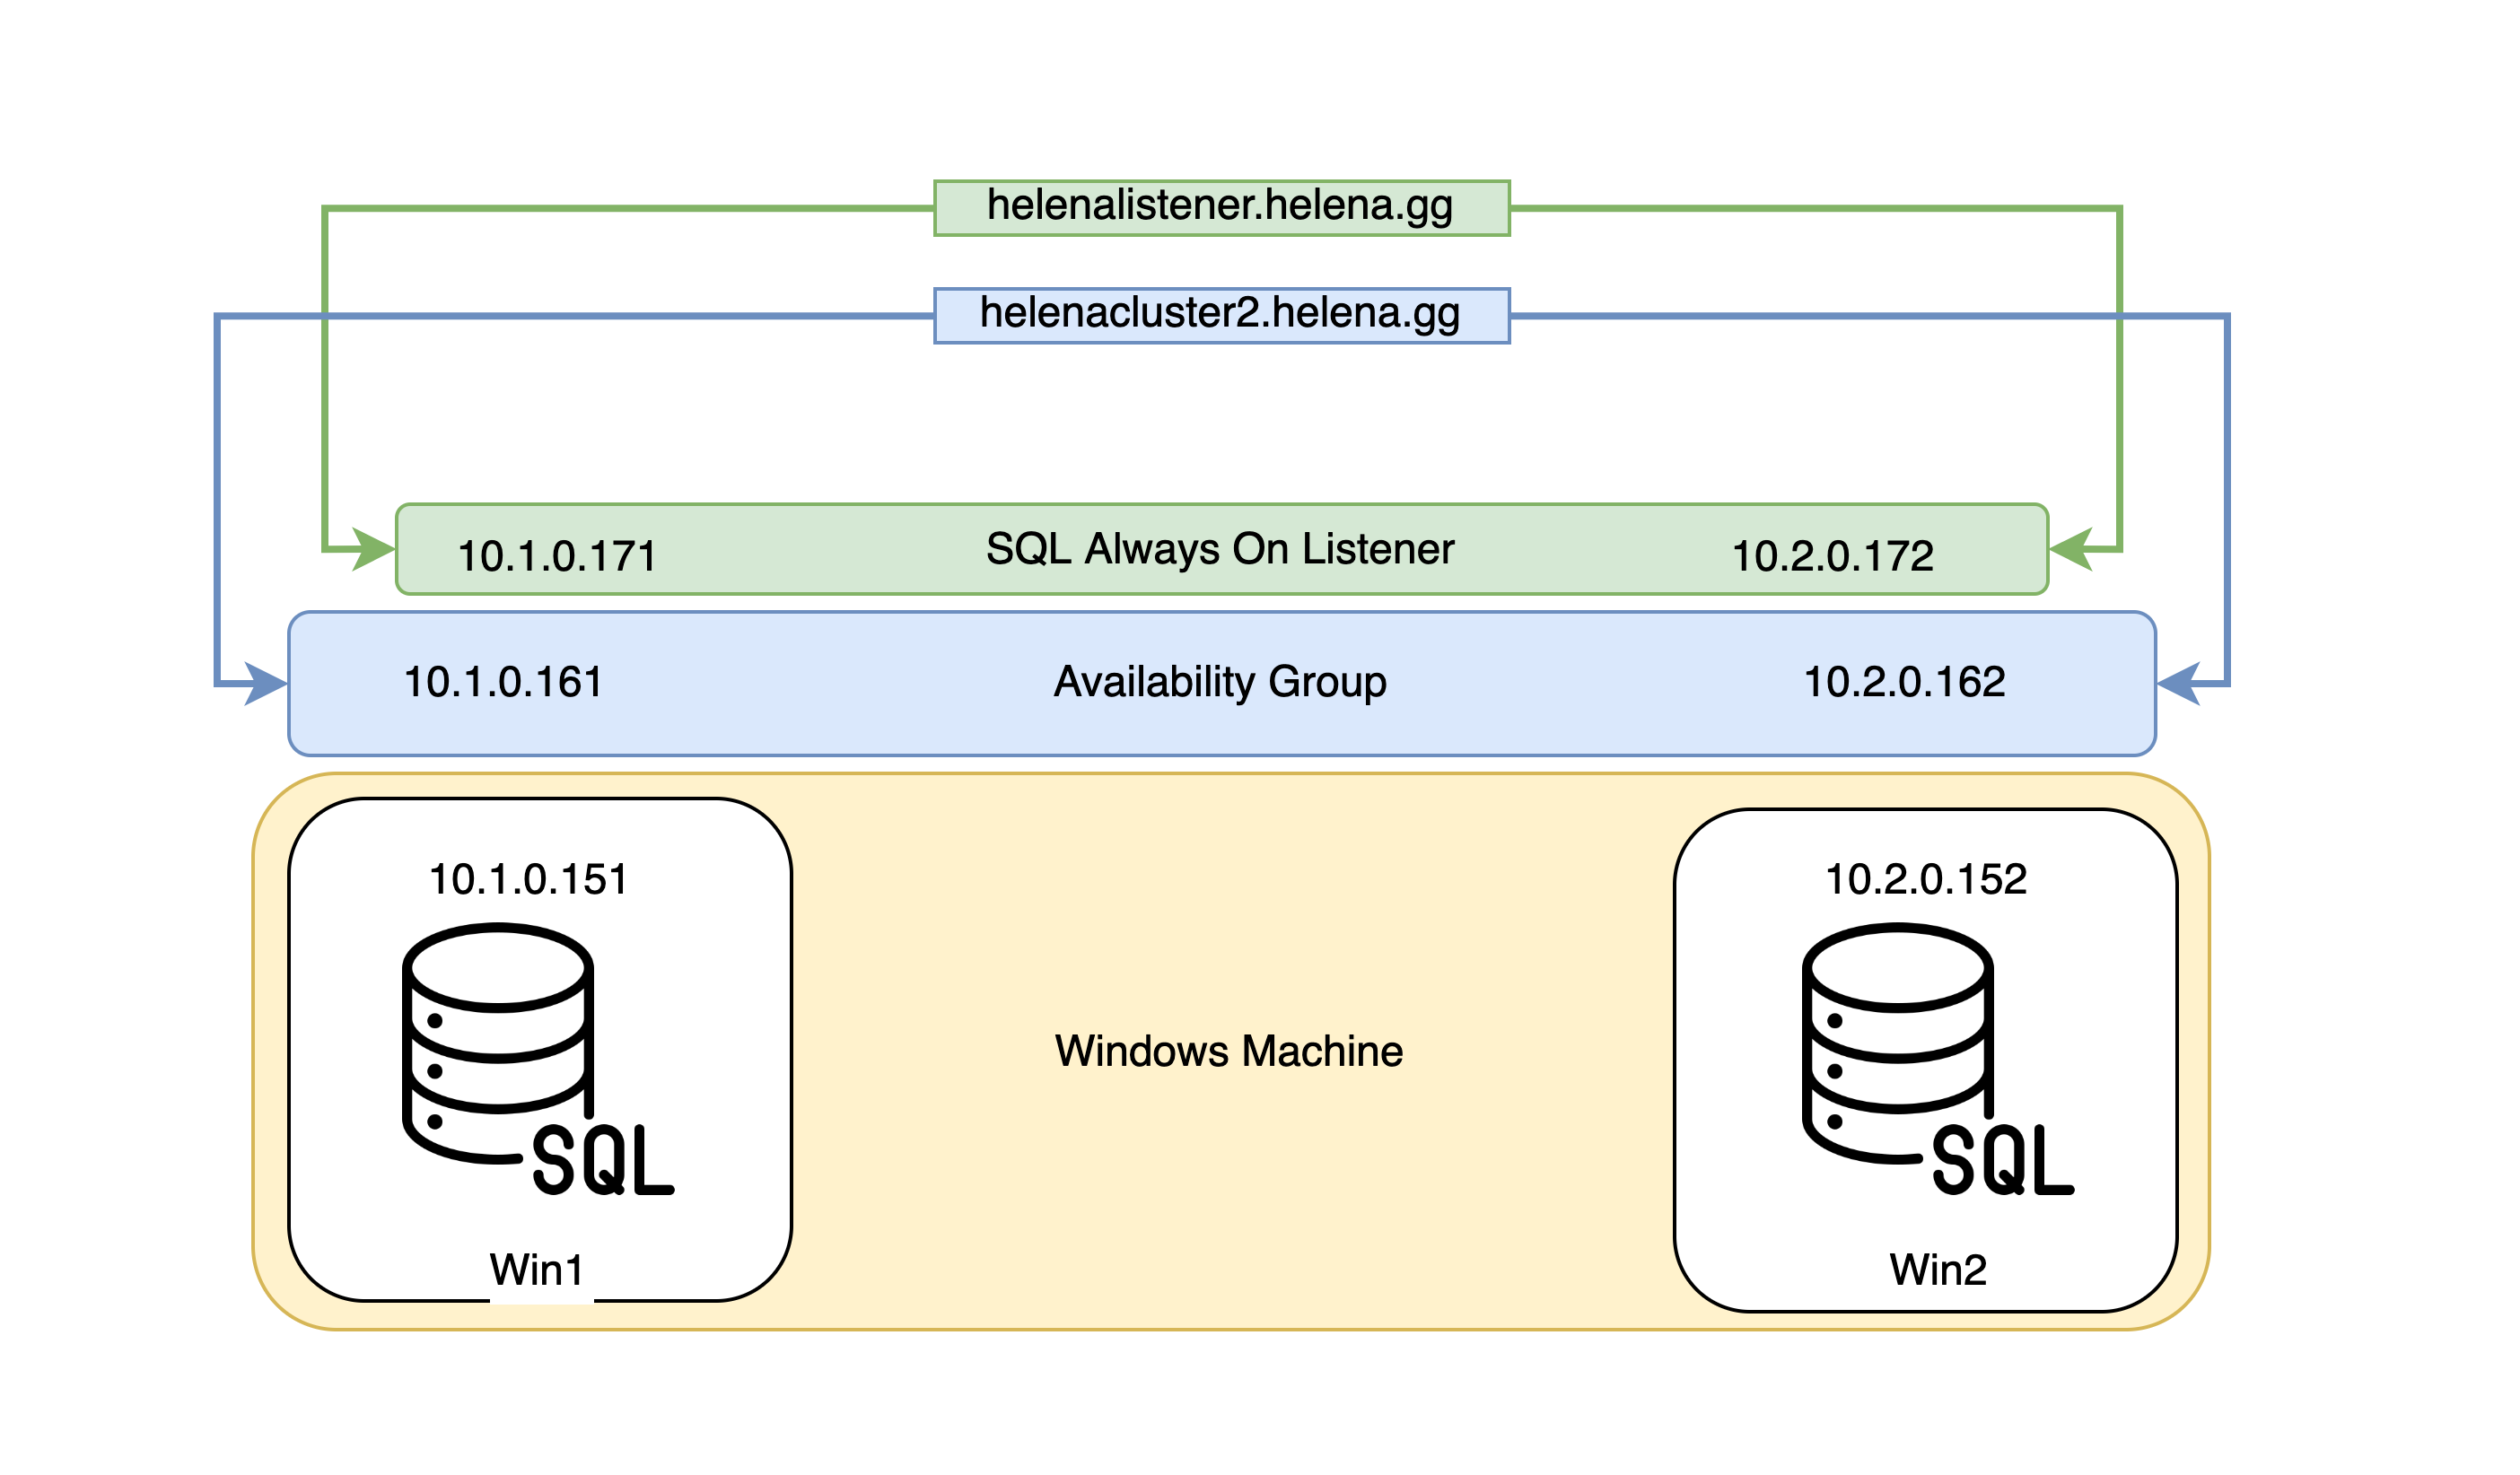Select the 10.2.0.172 listener IP text
The width and height of the screenshot is (2520, 1475).
coord(1832,556)
